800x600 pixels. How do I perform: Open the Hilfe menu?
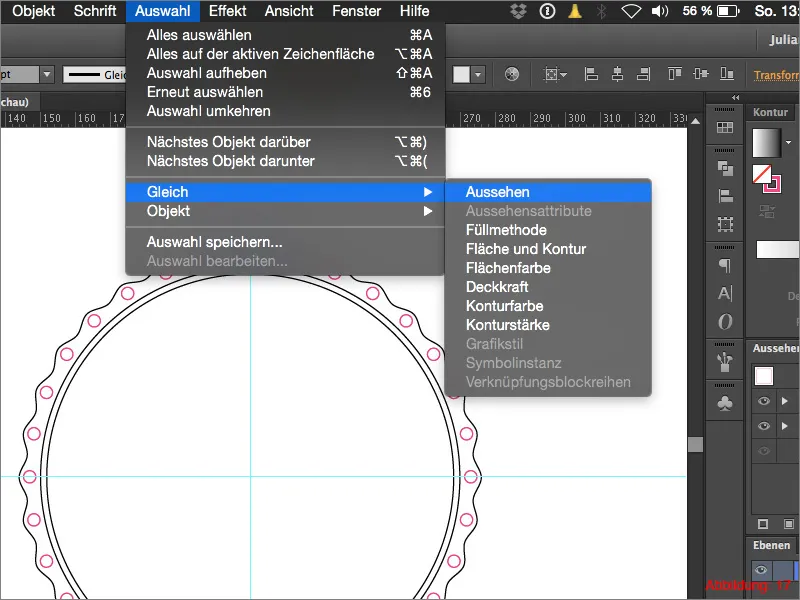click(414, 11)
